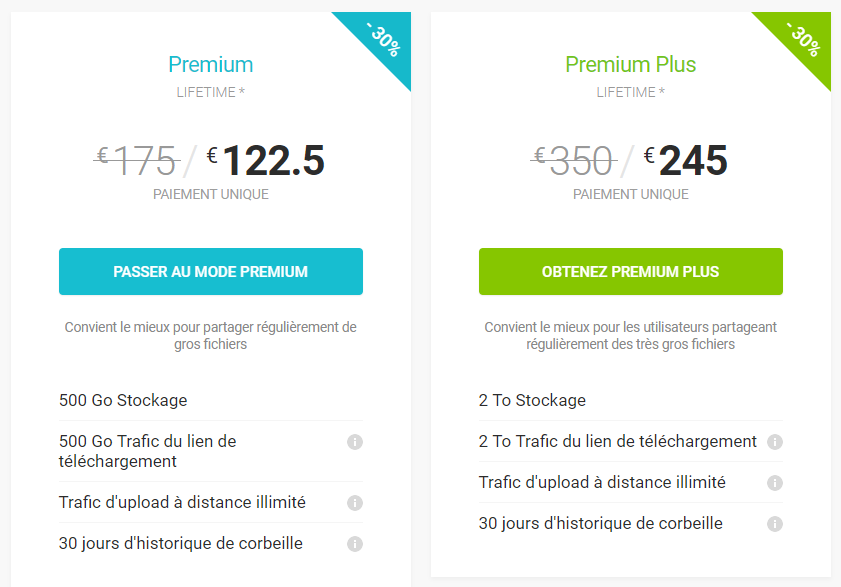Open info icon for 500 Go Trafic du lien
Screen dimensions: 841x587
(x=355, y=442)
